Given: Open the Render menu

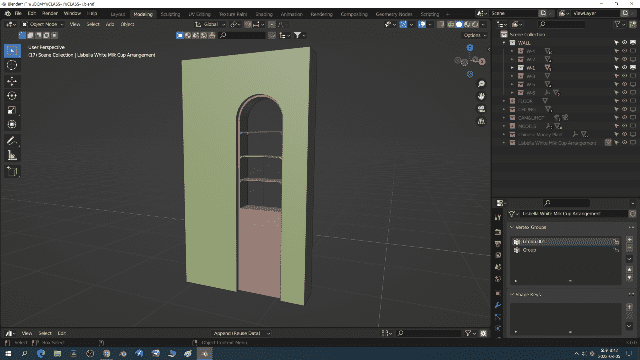Looking at the screenshot, I should click(50, 13).
